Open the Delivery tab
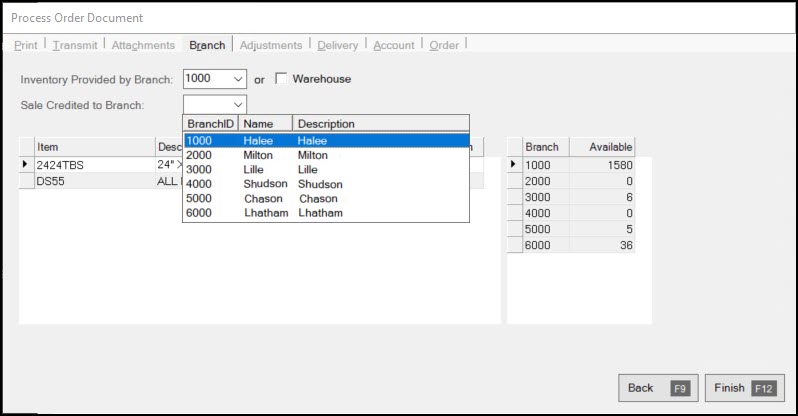 (338, 45)
